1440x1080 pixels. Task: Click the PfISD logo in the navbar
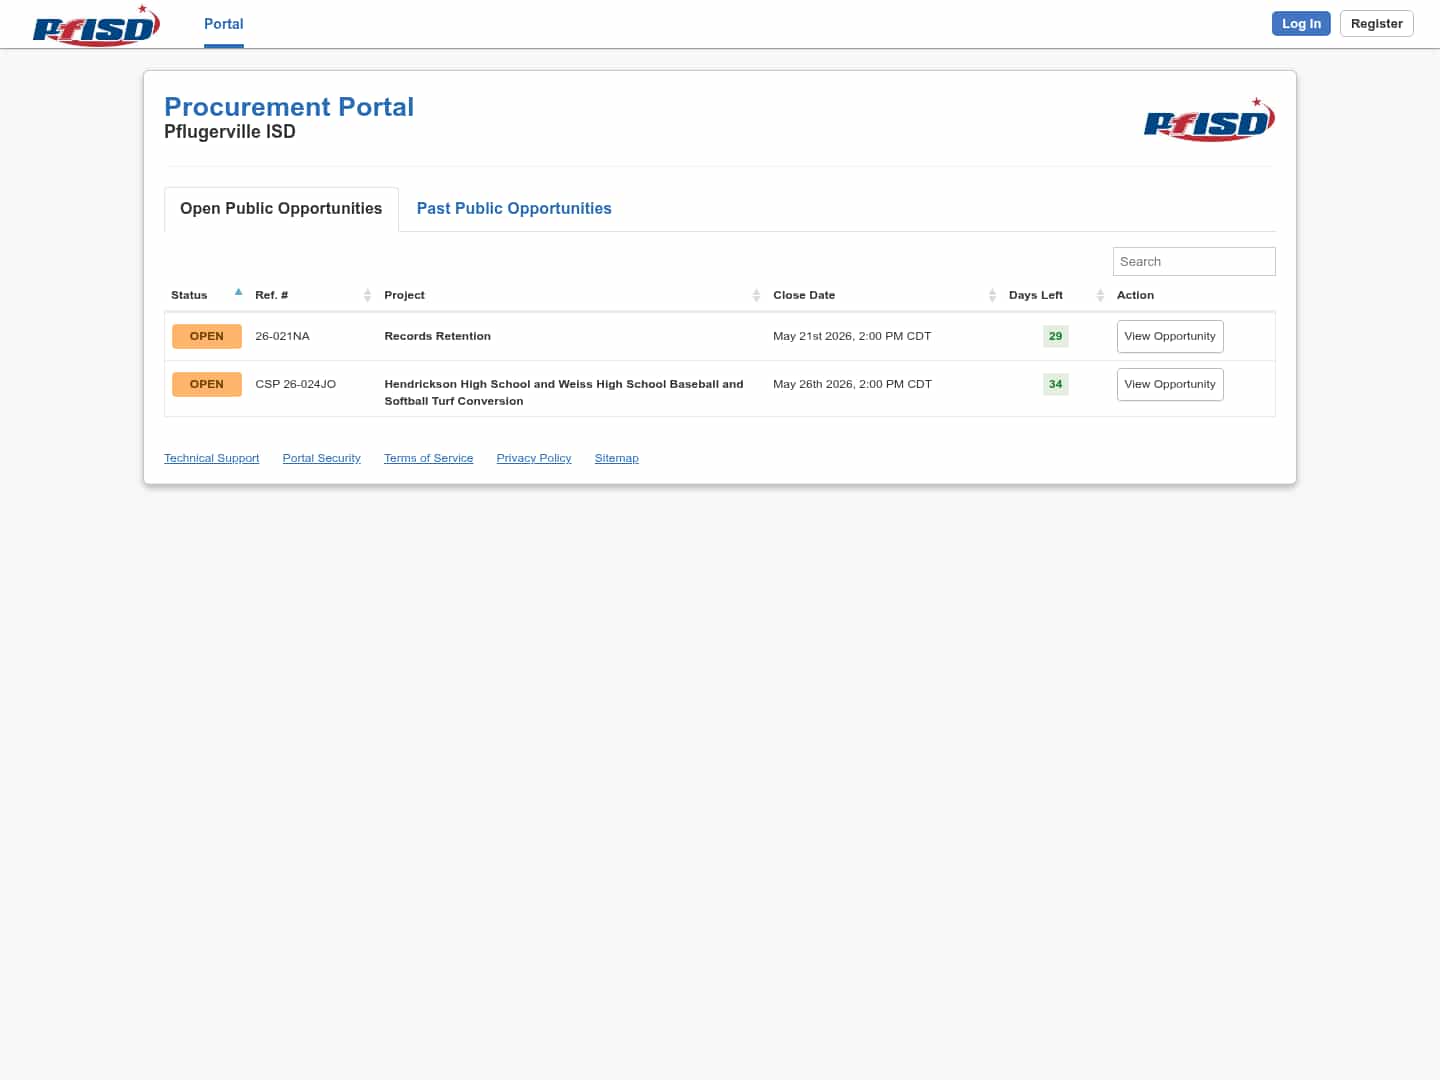96,26
